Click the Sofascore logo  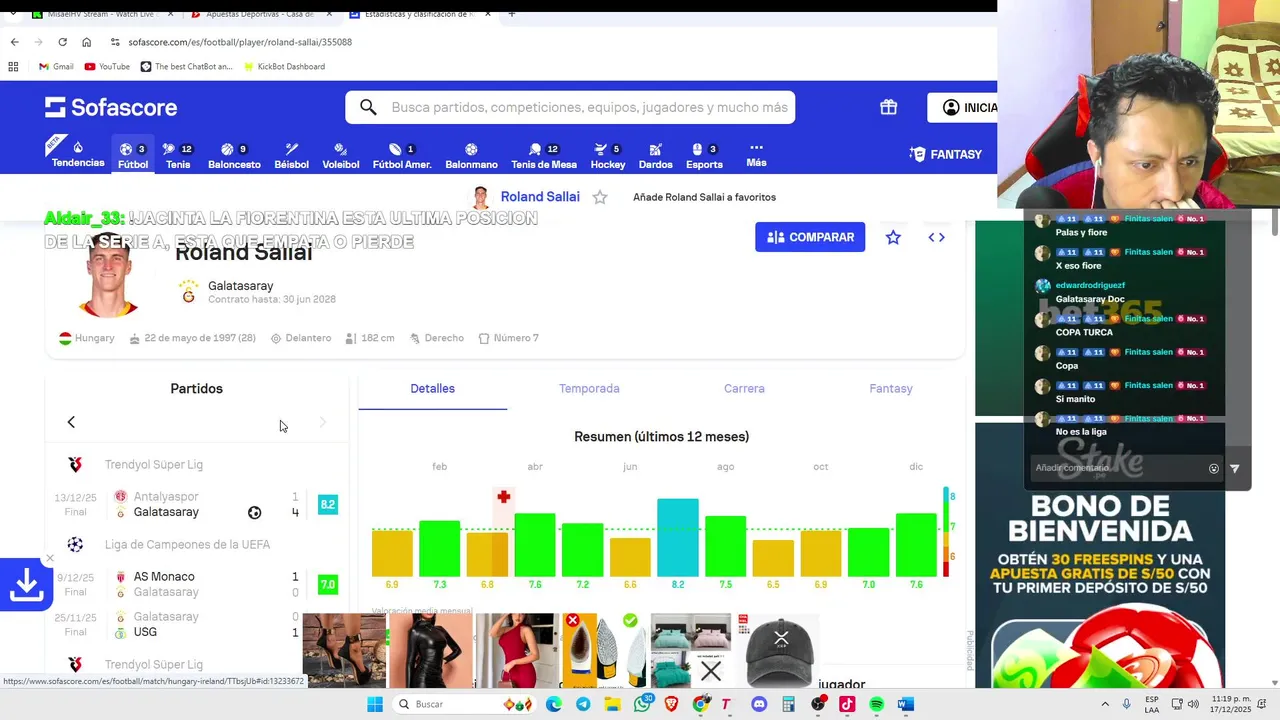coord(111,107)
